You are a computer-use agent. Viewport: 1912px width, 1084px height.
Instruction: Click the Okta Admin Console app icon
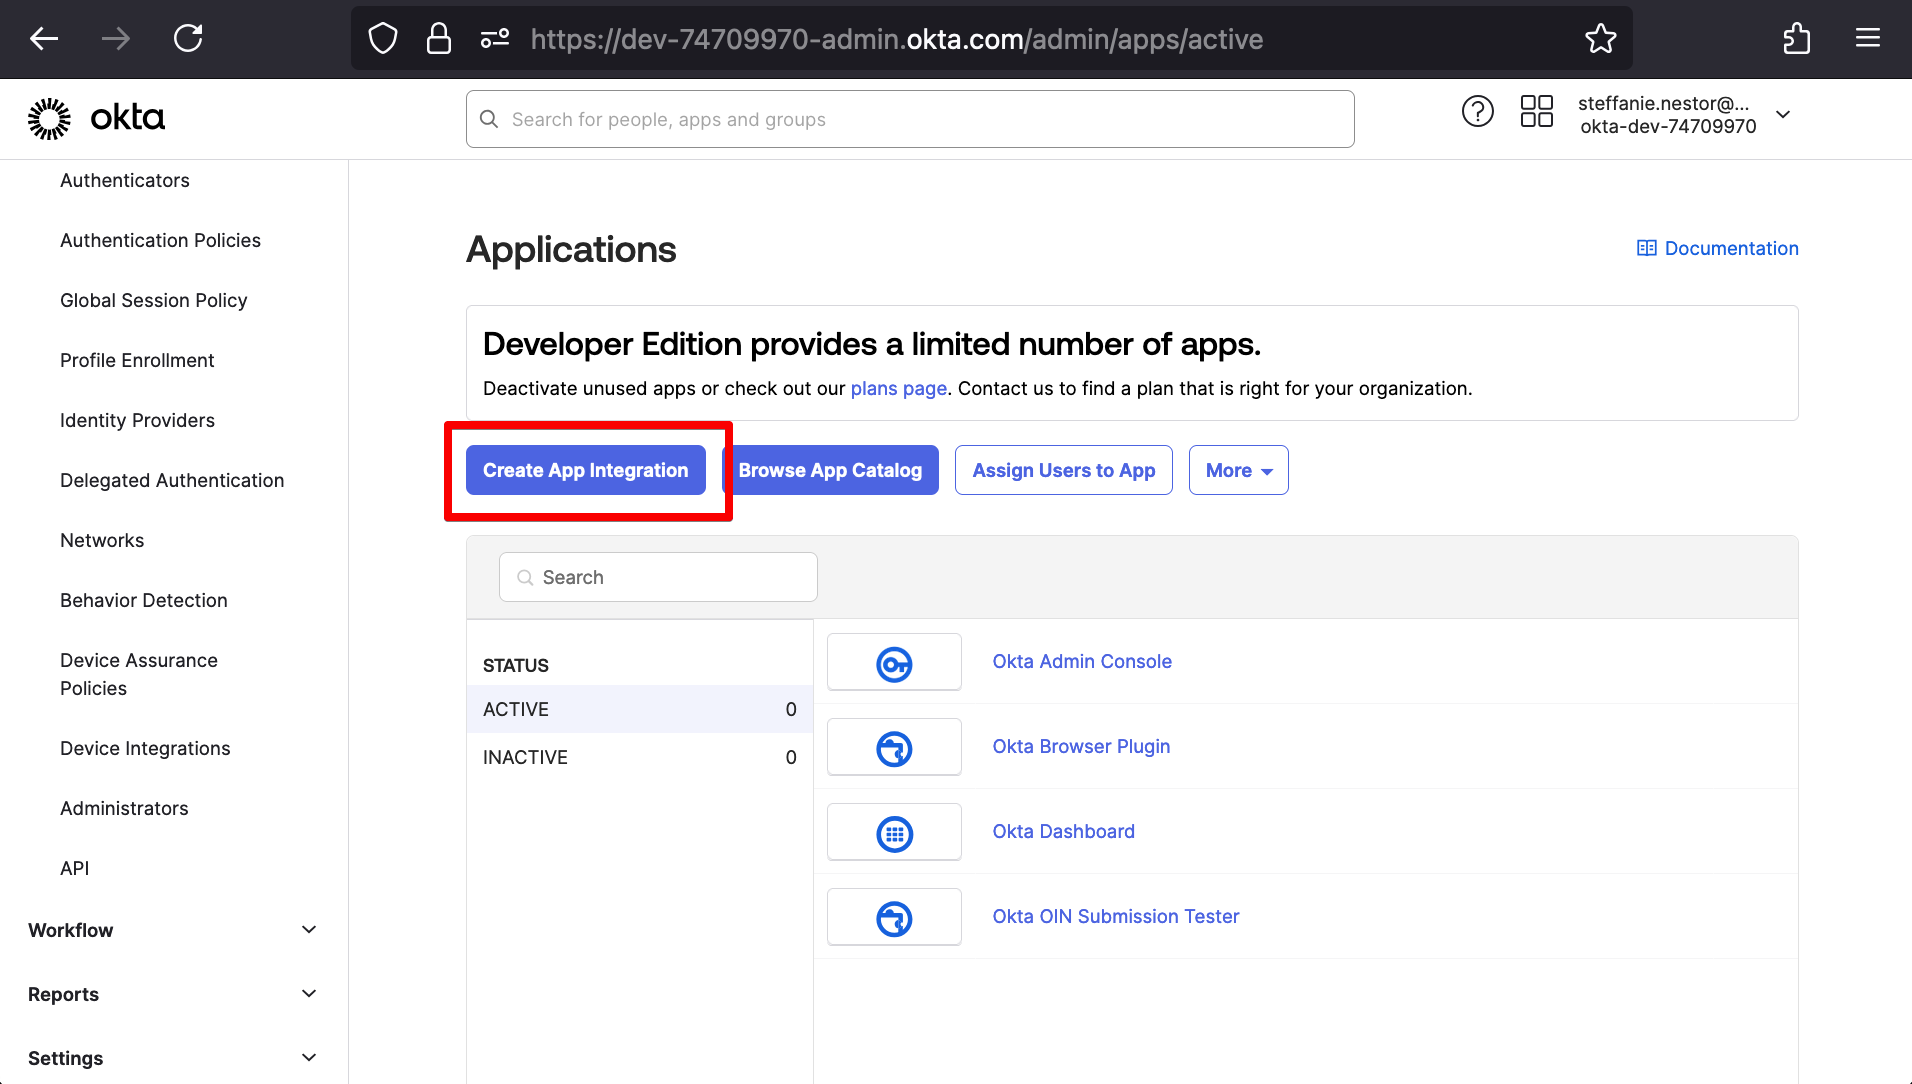(x=894, y=662)
